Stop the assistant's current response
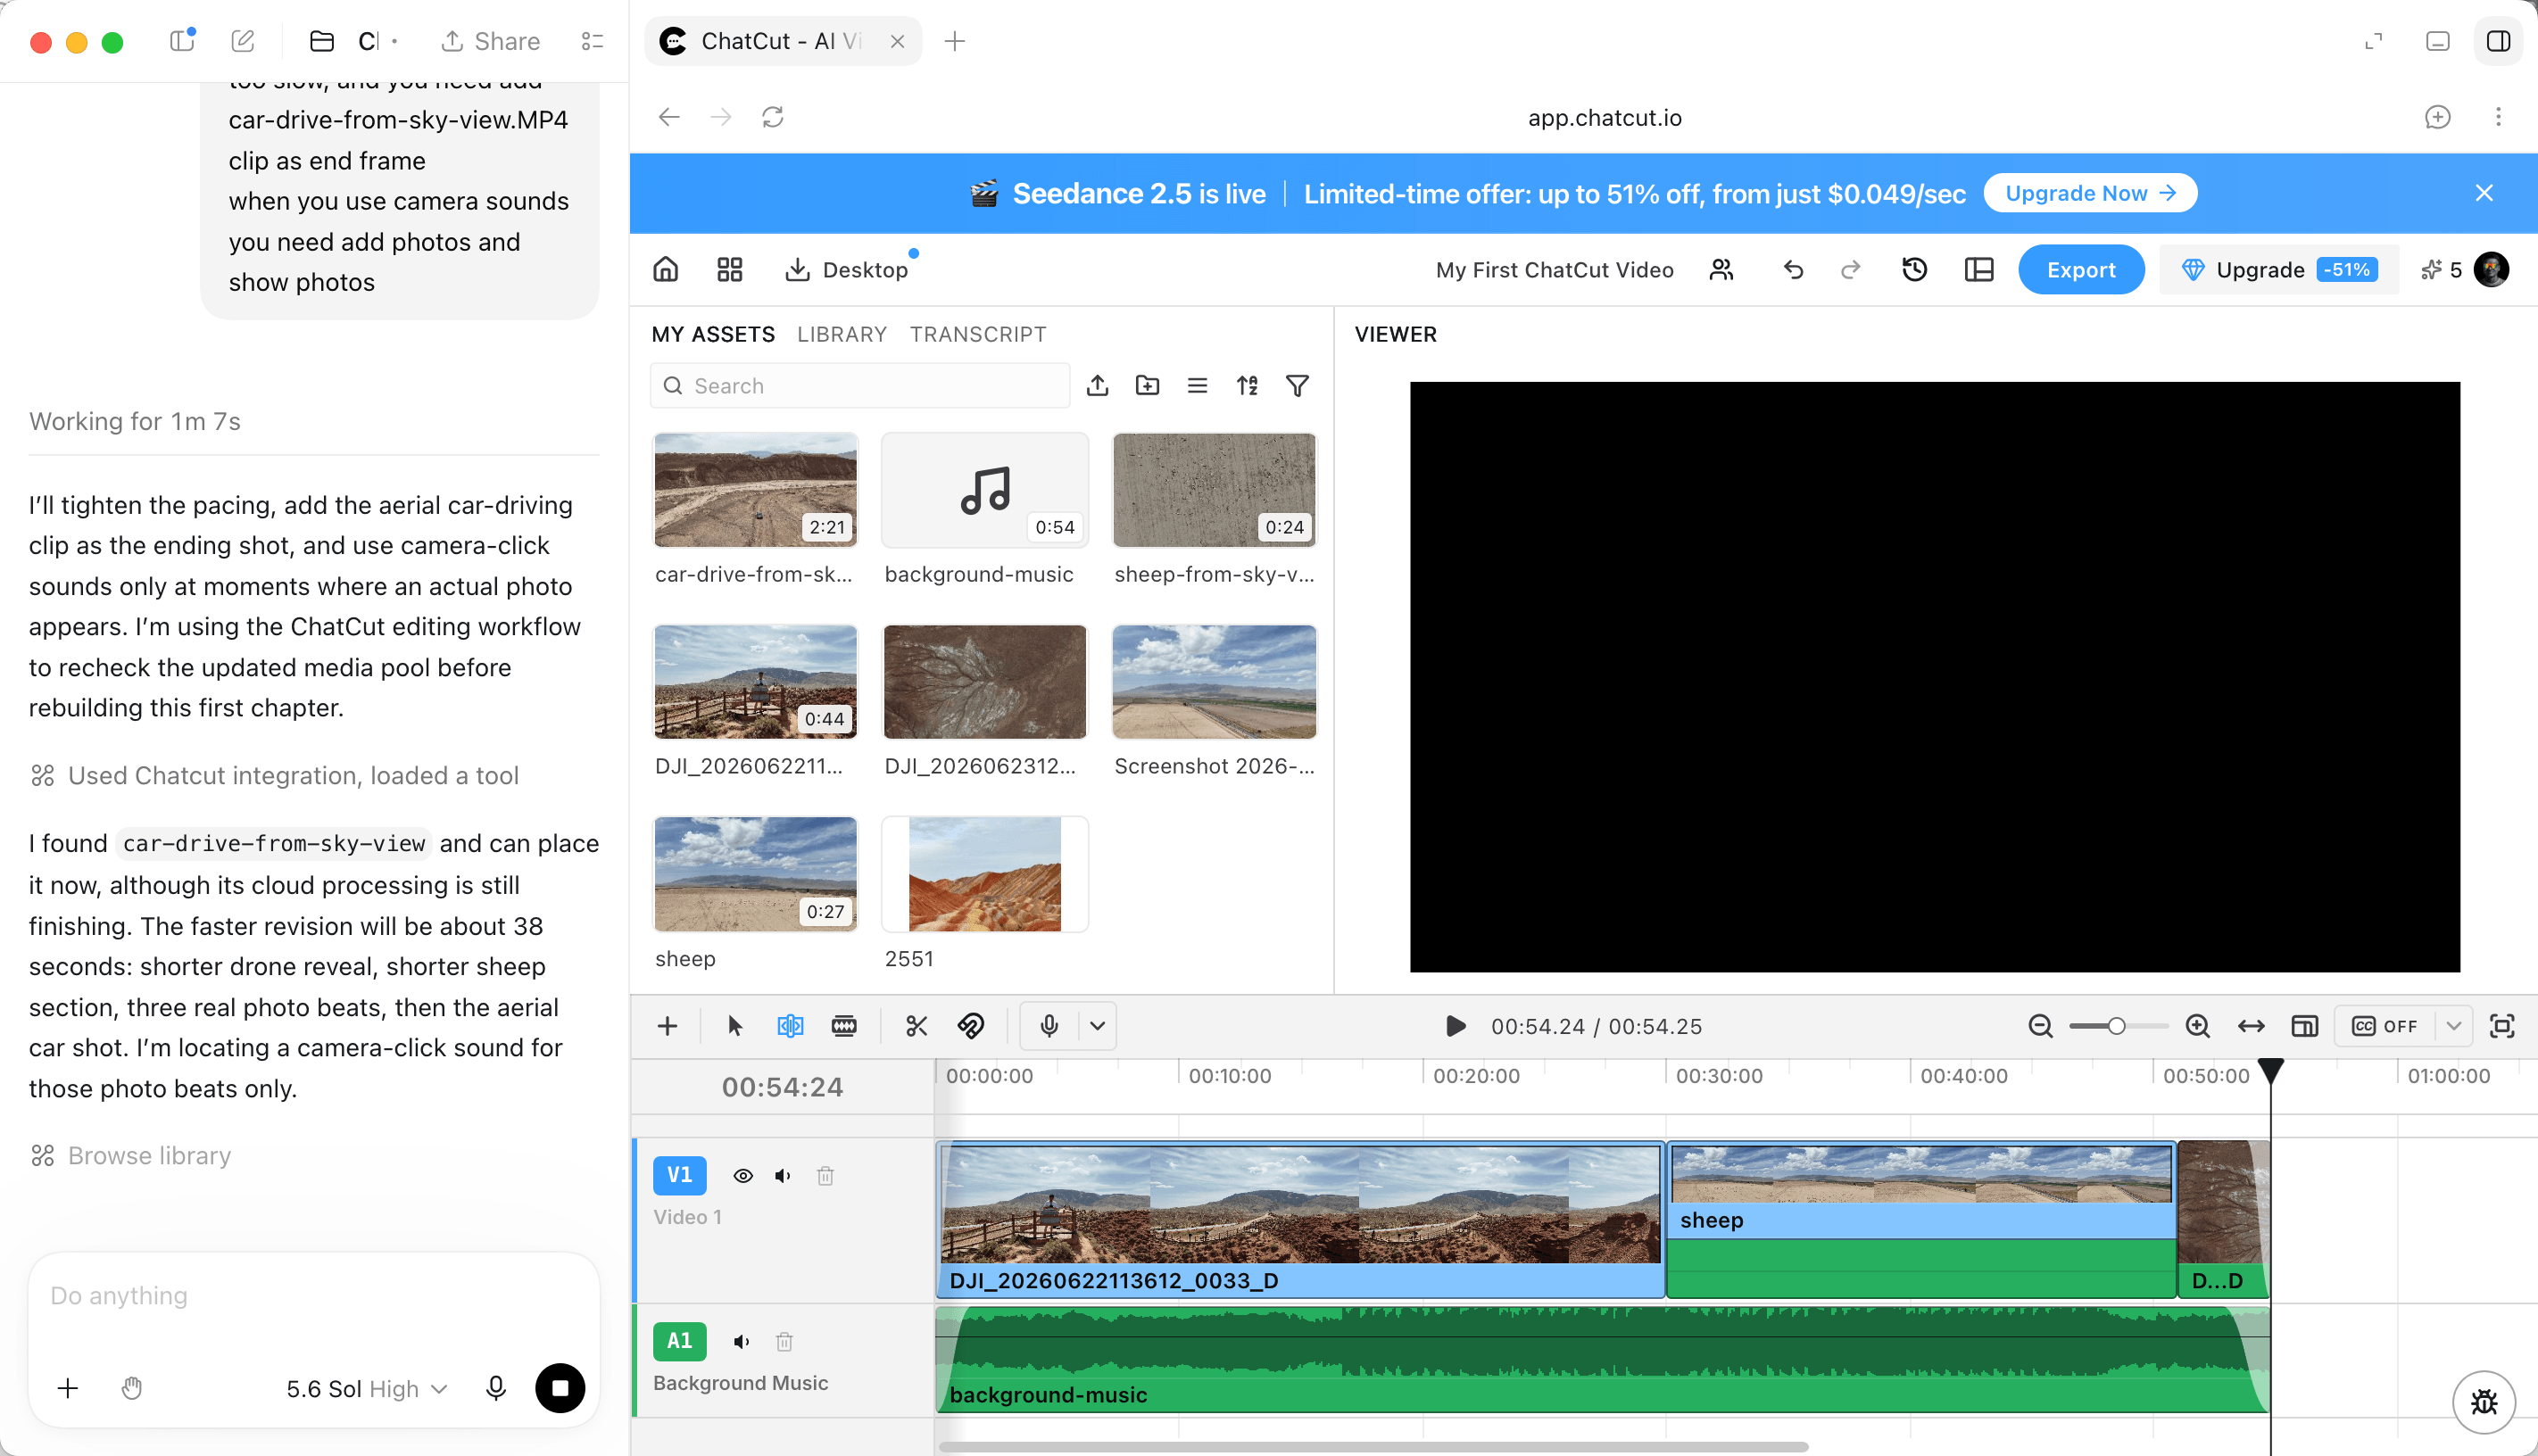Image resolution: width=2538 pixels, height=1456 pixels. pos(560,1388)
